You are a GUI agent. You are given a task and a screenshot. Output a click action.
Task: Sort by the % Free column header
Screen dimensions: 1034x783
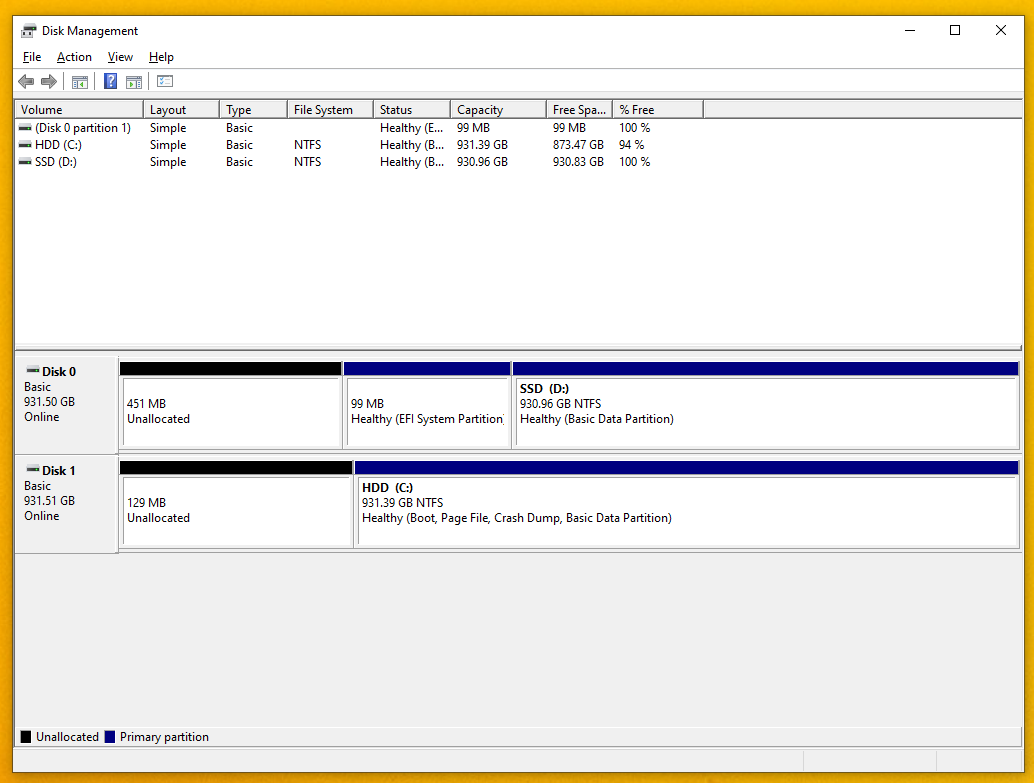[x=658, y=110]
